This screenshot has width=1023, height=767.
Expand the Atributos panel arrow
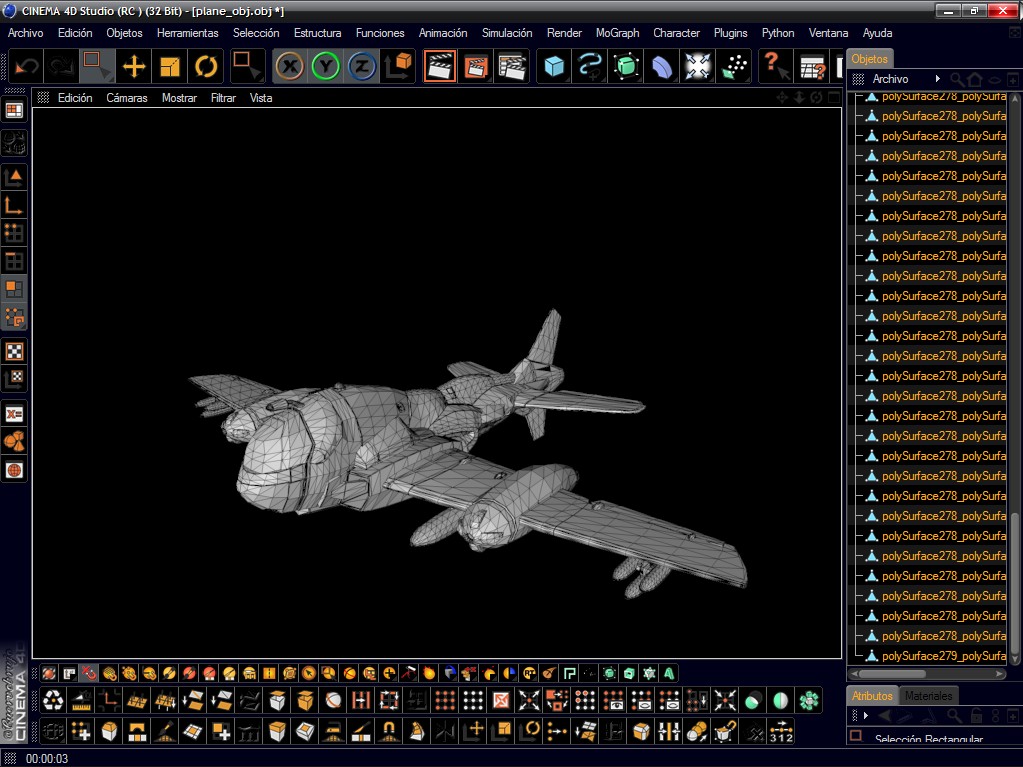point(866,715)
